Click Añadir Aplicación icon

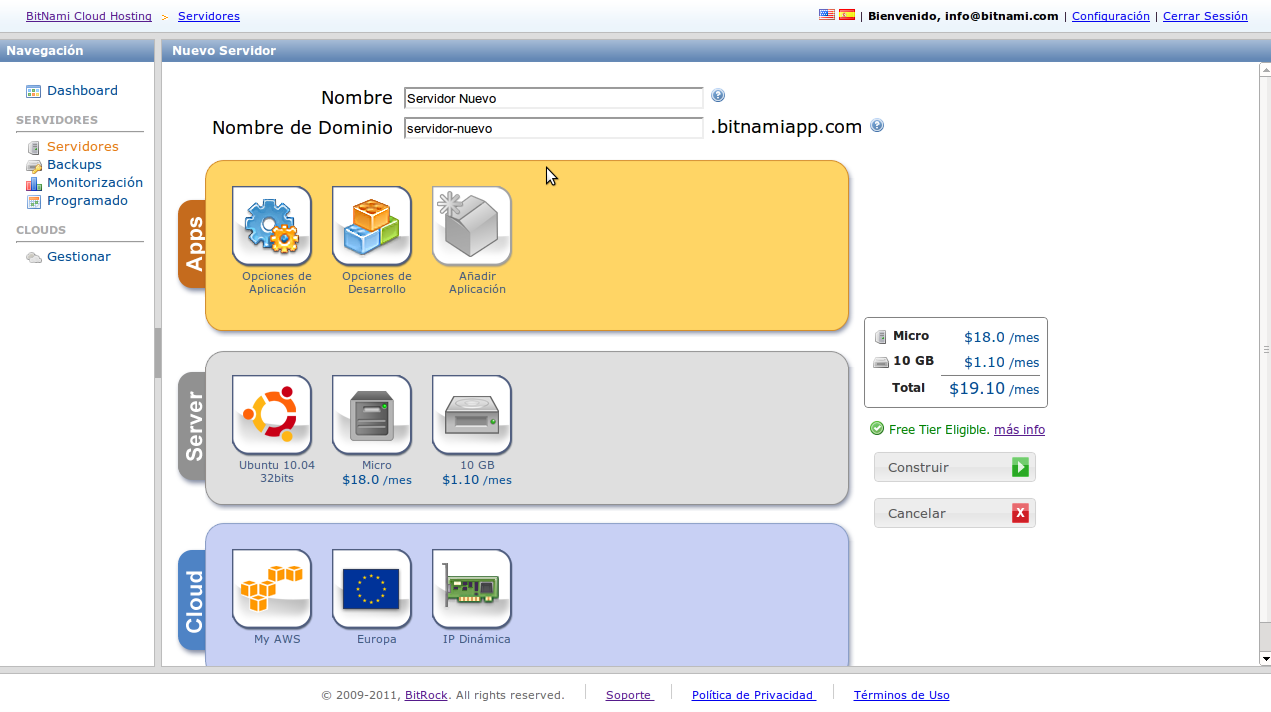472,226
